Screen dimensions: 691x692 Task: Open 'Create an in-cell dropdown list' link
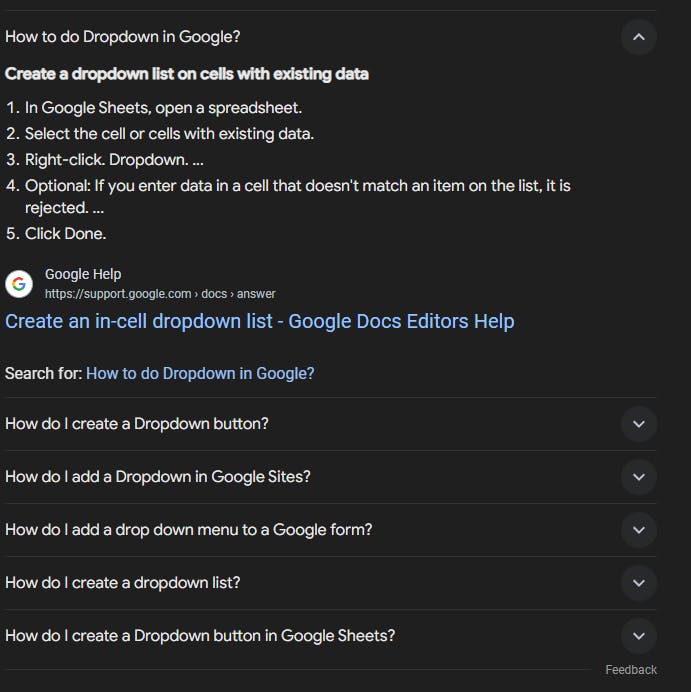pos(259,321)
